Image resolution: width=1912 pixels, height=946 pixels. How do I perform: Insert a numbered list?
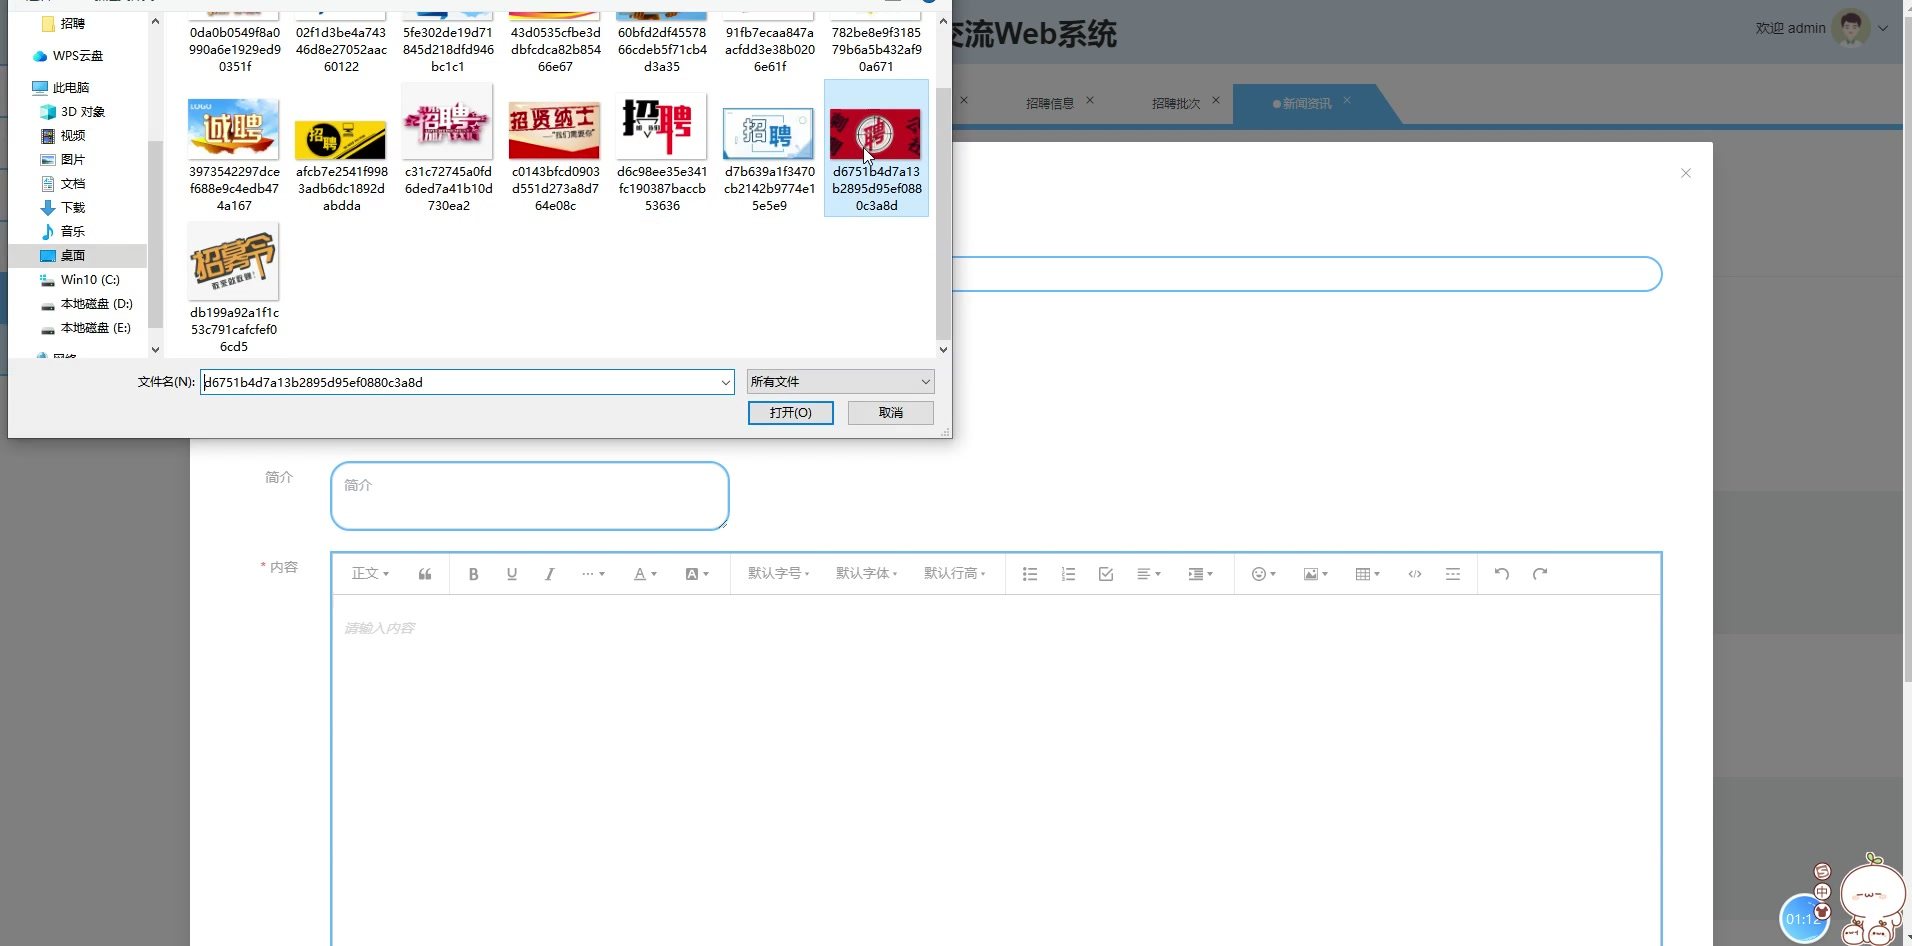coord(1068,574)
